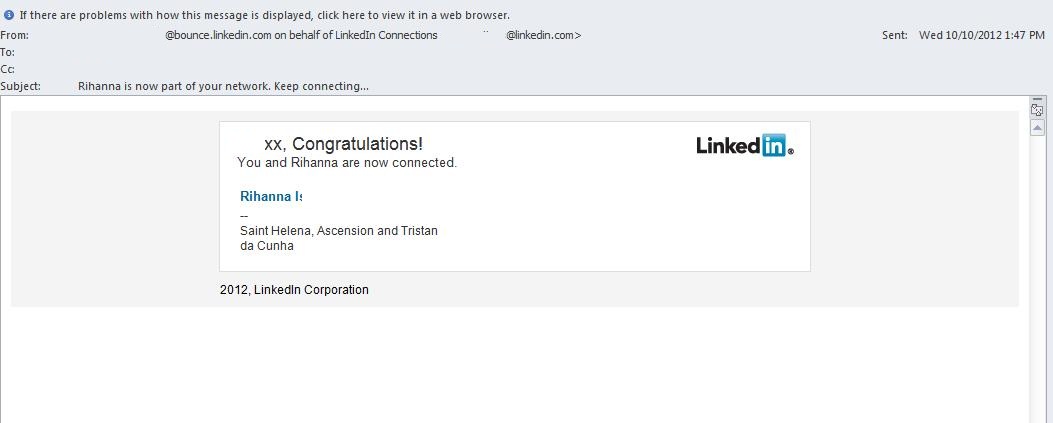Open the Rihanna profile name link
The height and width of the screenshot is (423, 1053).
[270, 196]
